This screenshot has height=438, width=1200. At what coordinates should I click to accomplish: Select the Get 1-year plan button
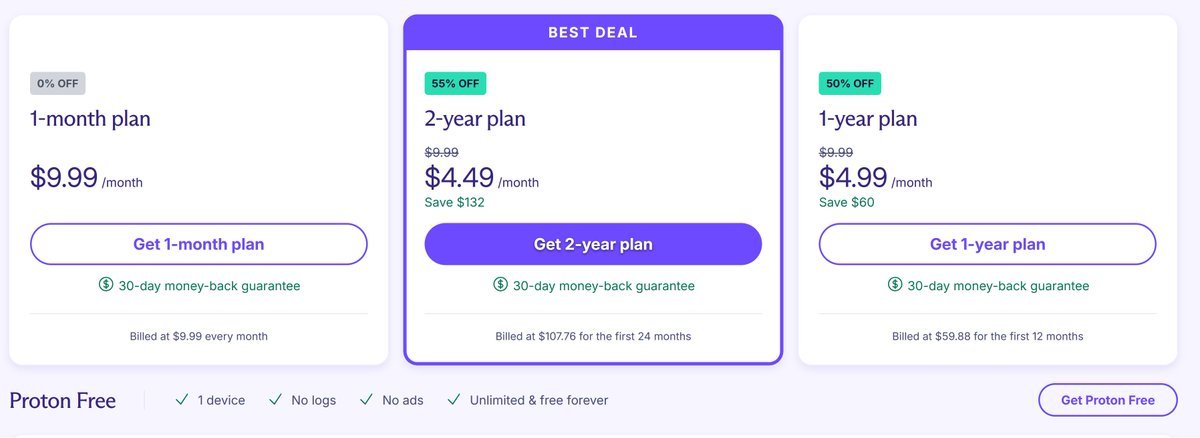(x=987, y=244)
